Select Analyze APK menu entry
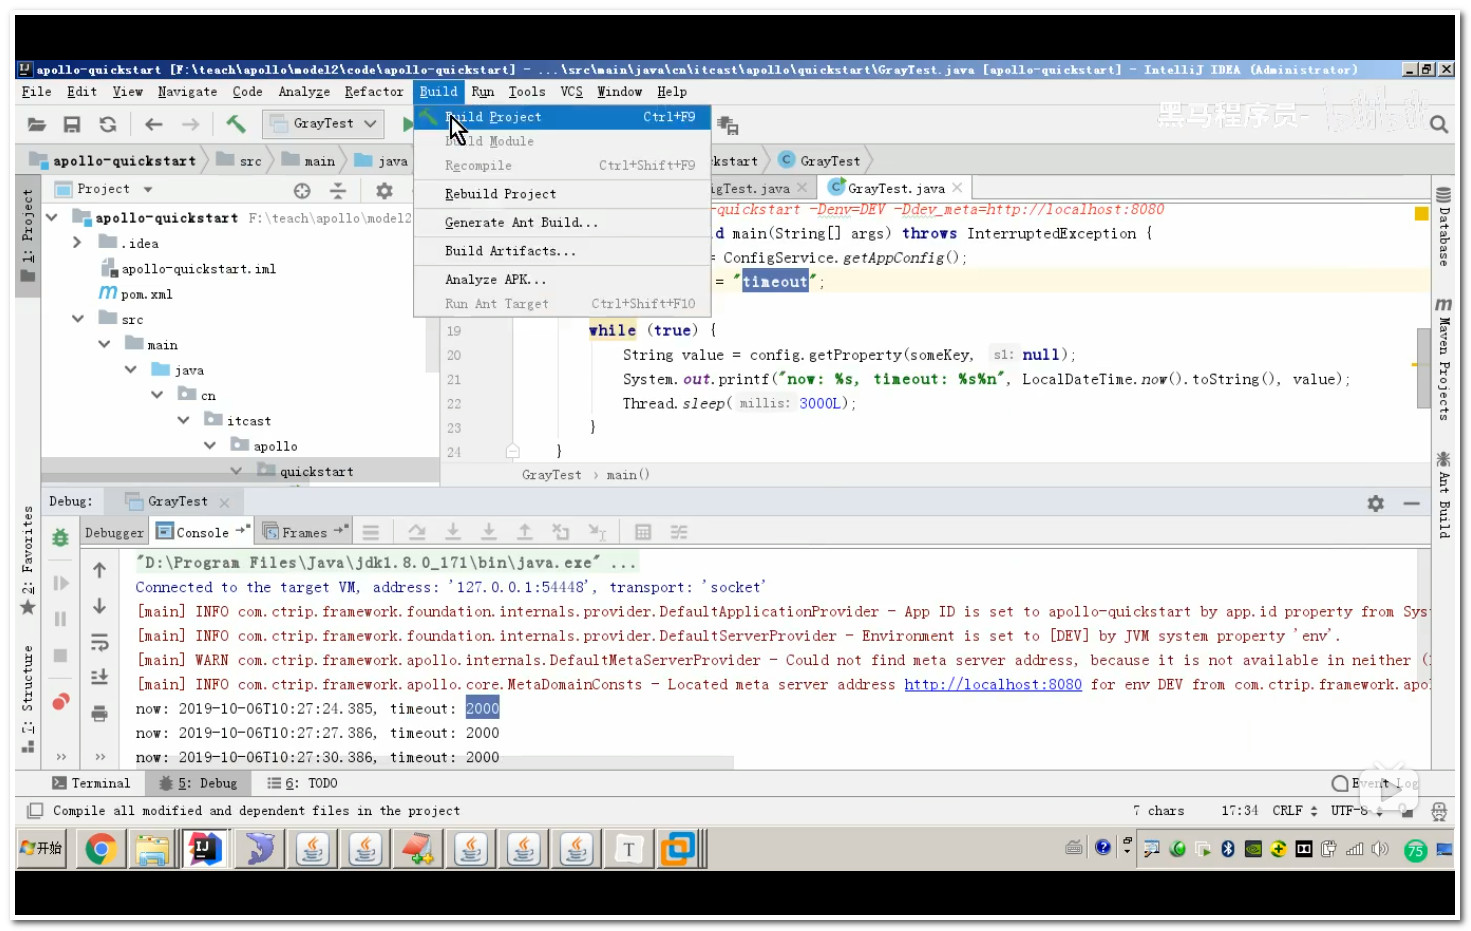Screen dimensions: 1471x931 [562, 279]
